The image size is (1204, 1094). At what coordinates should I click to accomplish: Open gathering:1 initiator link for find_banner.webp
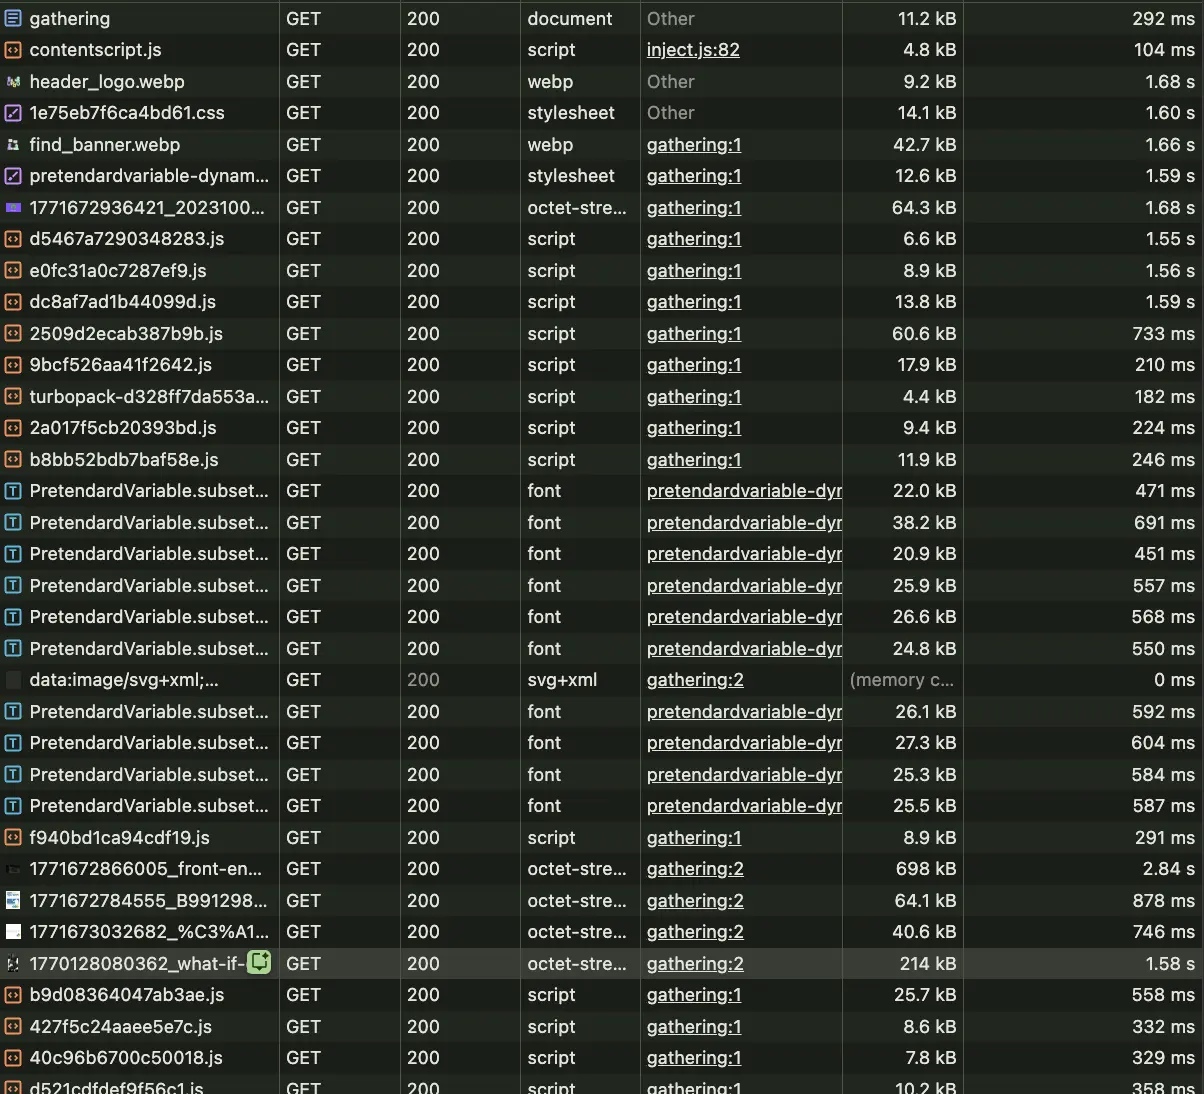pyautogui.click(x=694, y=145)
